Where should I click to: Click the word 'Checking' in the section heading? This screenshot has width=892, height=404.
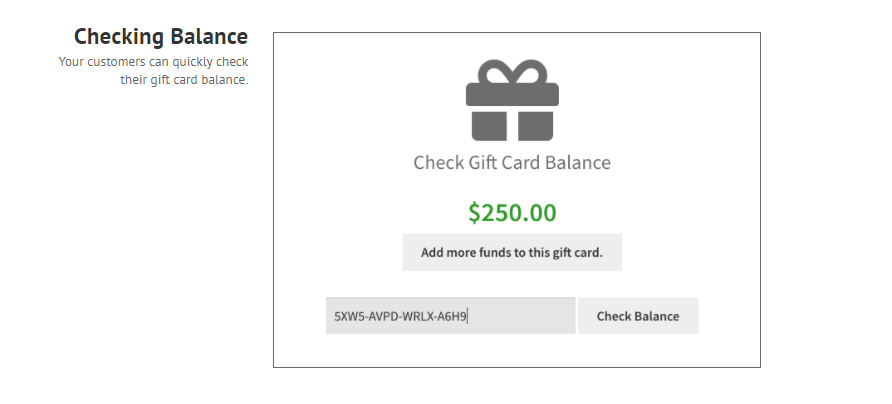pyautogui.click(x=119, y=37)
